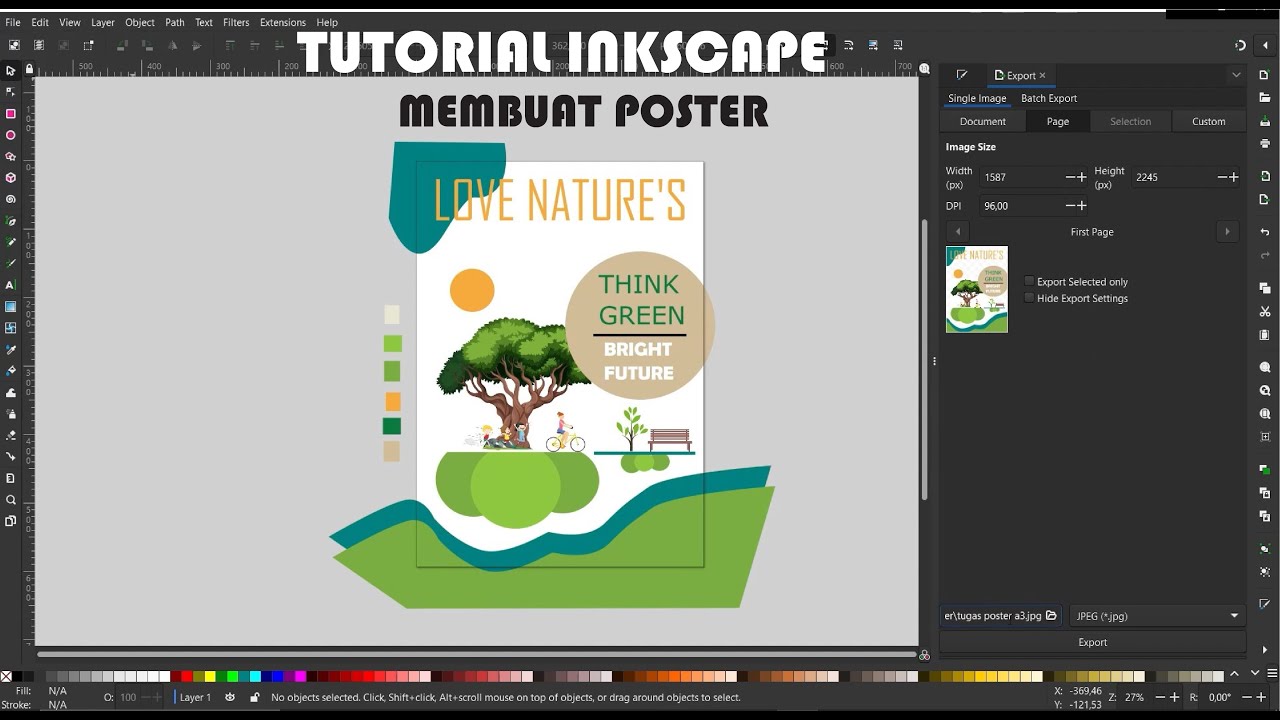
Task: Select the Paint Bucket tool
Action: (x=11, y=371)
